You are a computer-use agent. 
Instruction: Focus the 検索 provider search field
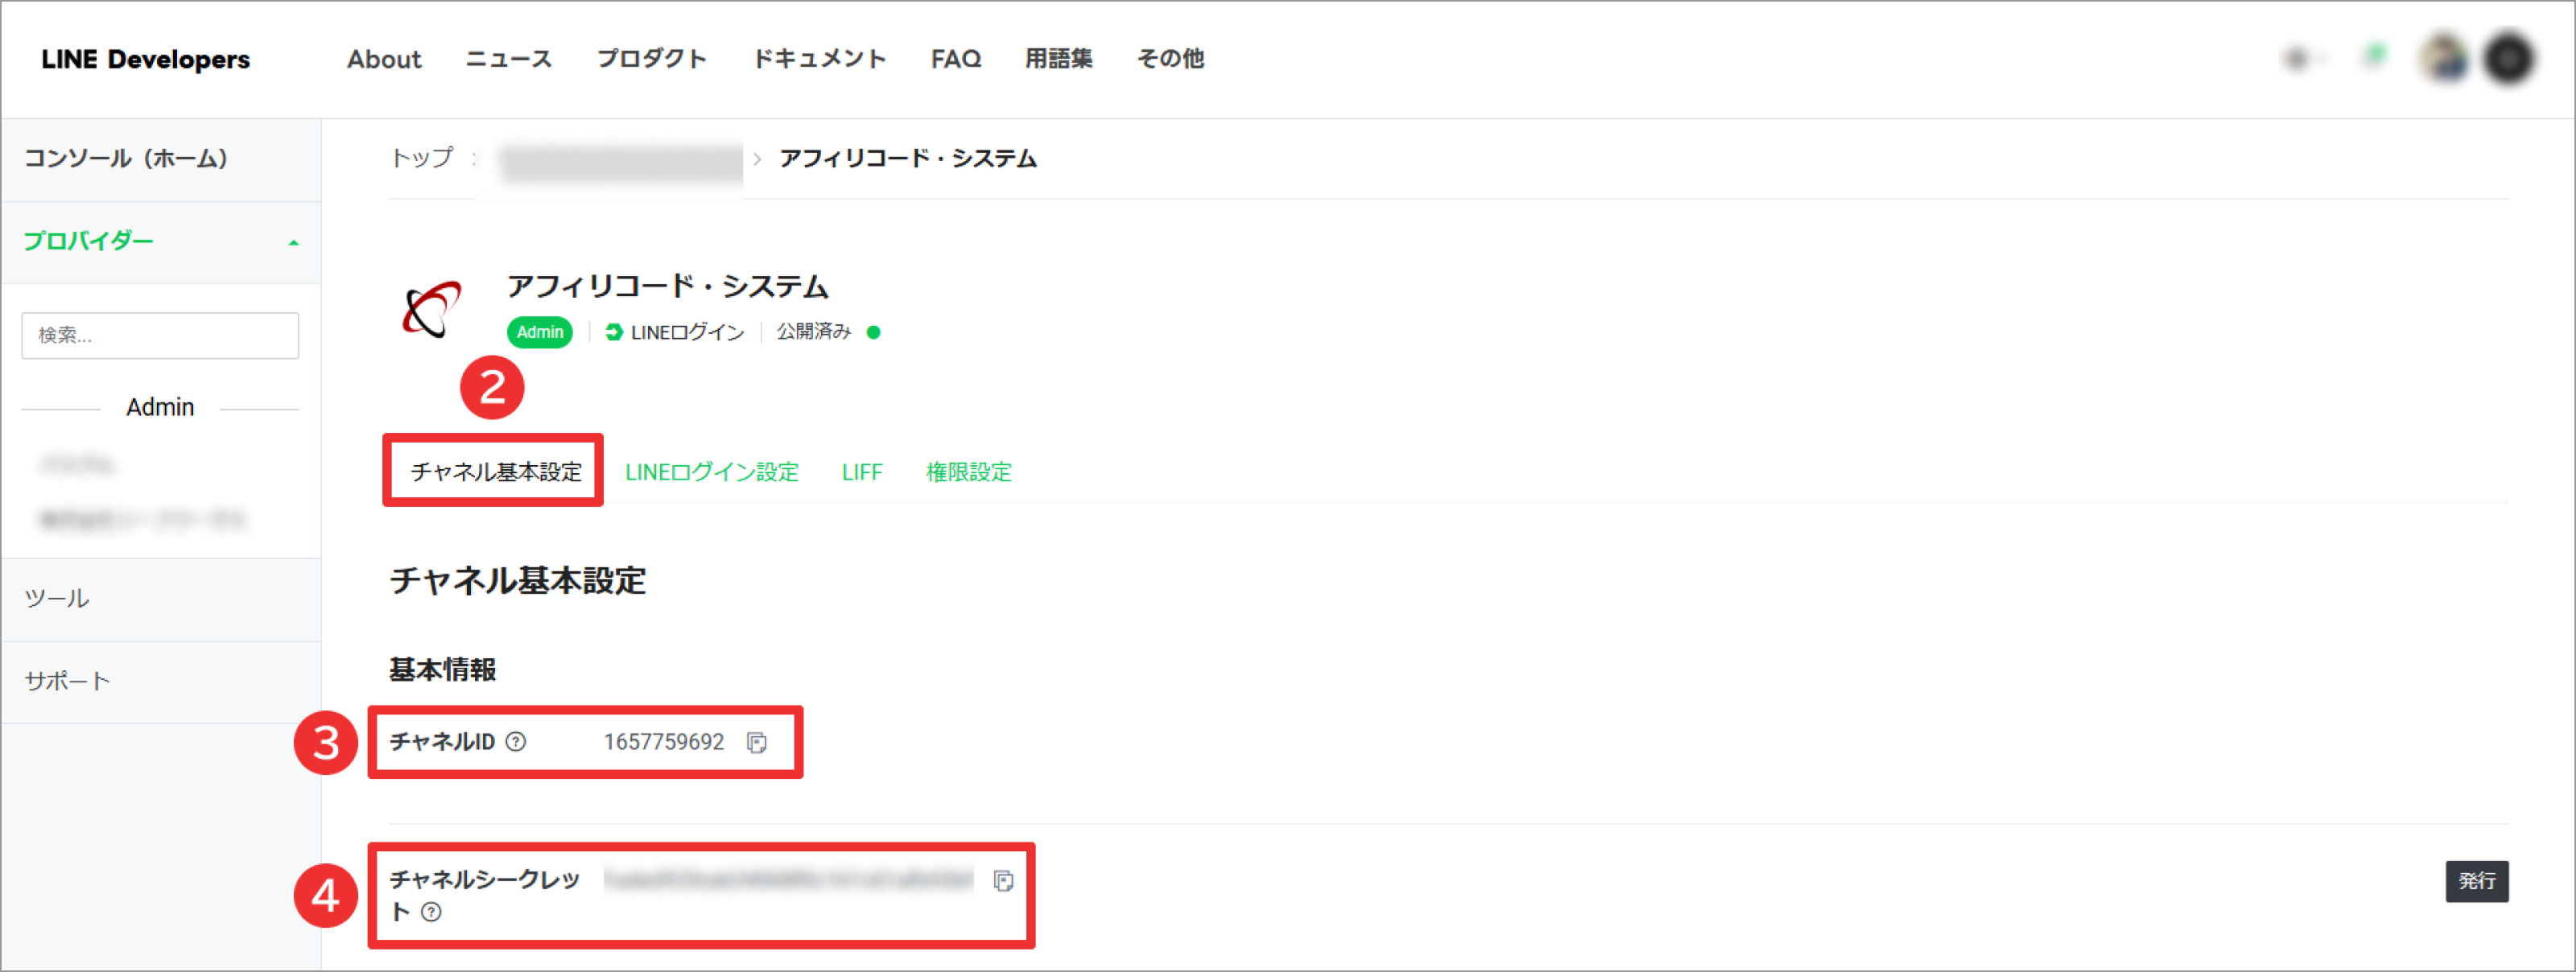(x=160, y=335)
